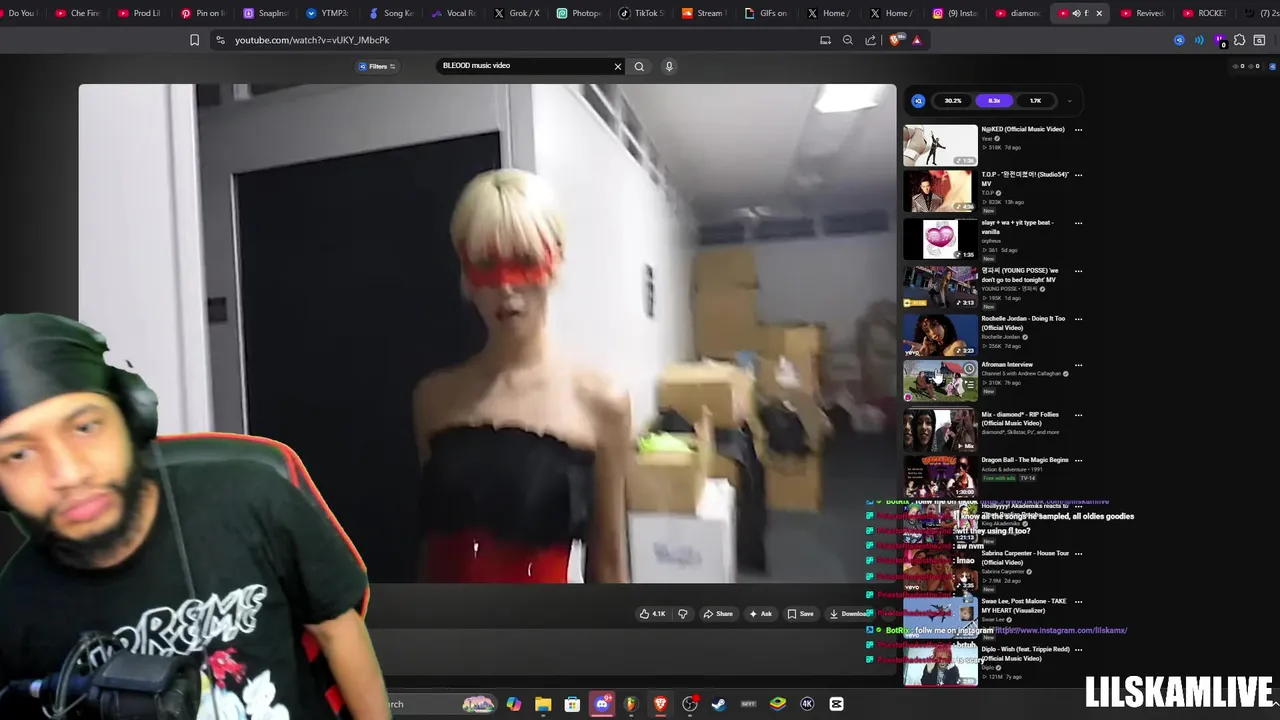Download the current video
1280x720 pixels.
(x=848, y=614)
